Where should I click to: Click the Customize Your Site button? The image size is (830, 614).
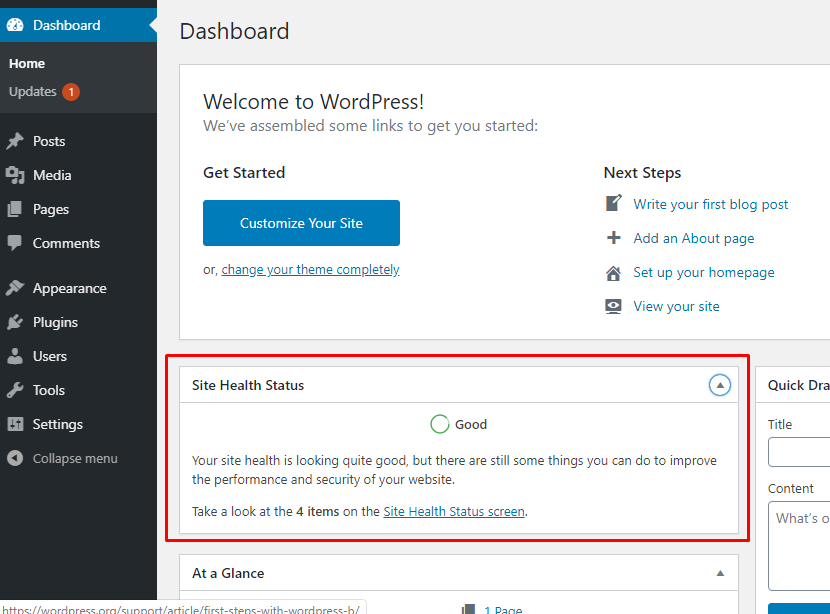pos(301,223)
